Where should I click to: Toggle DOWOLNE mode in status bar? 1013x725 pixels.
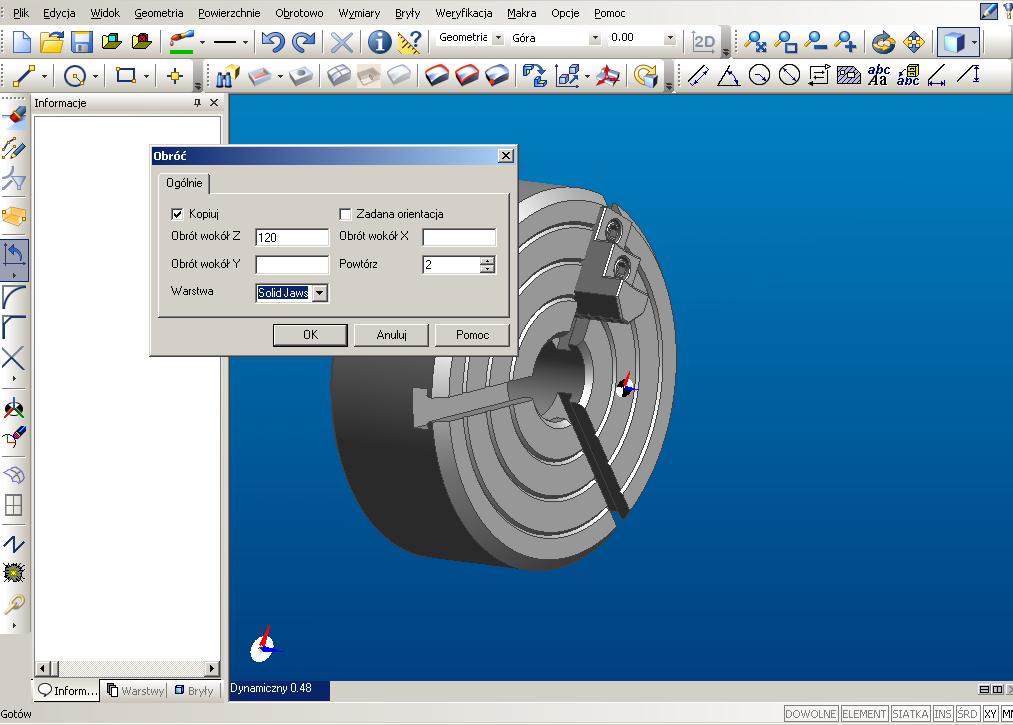(811, 714)
